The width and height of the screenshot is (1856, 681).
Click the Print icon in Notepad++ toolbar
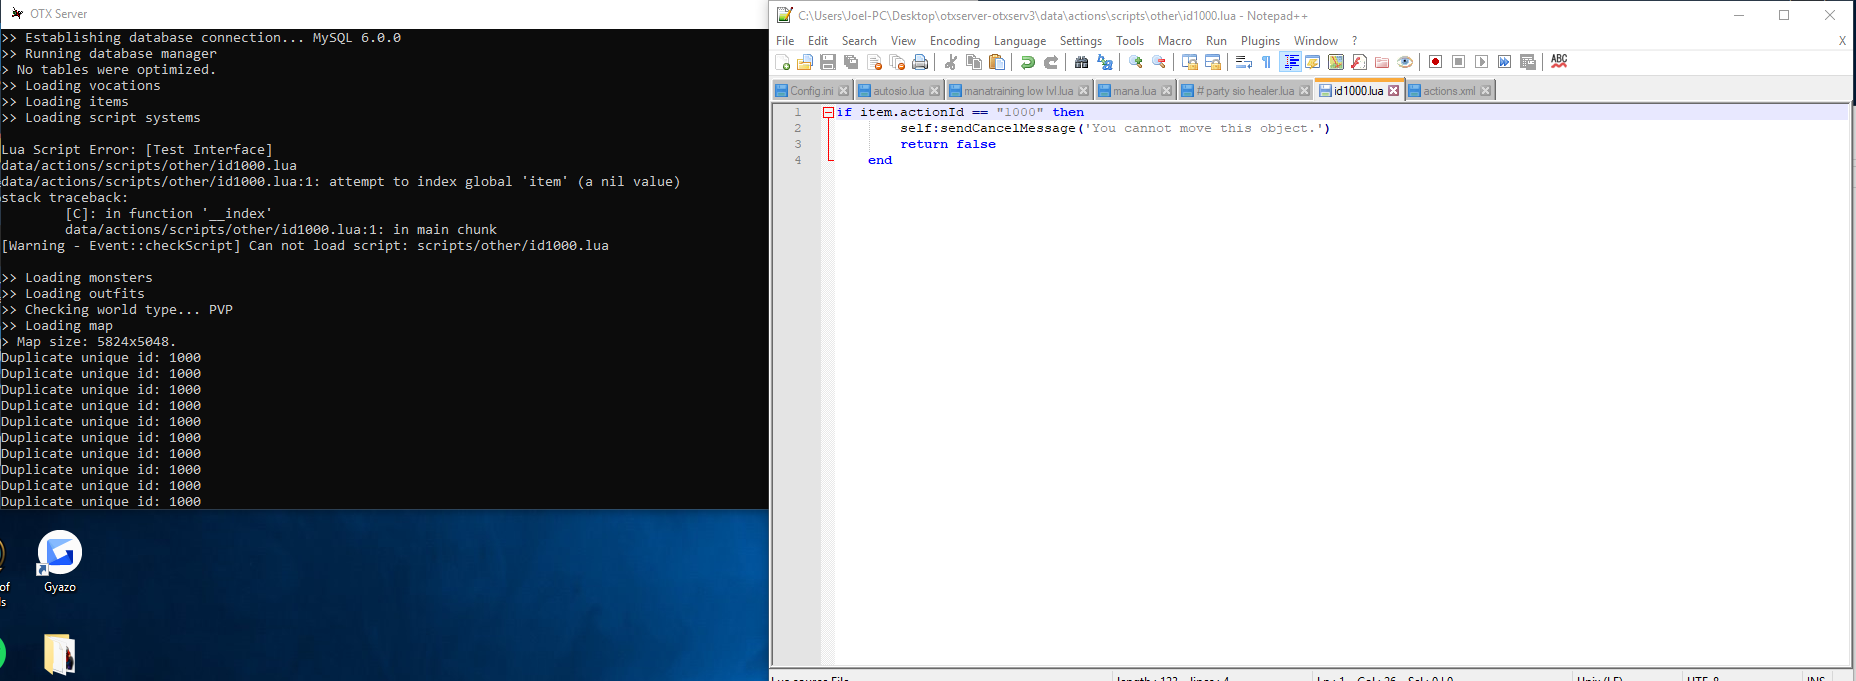point(920,62)
